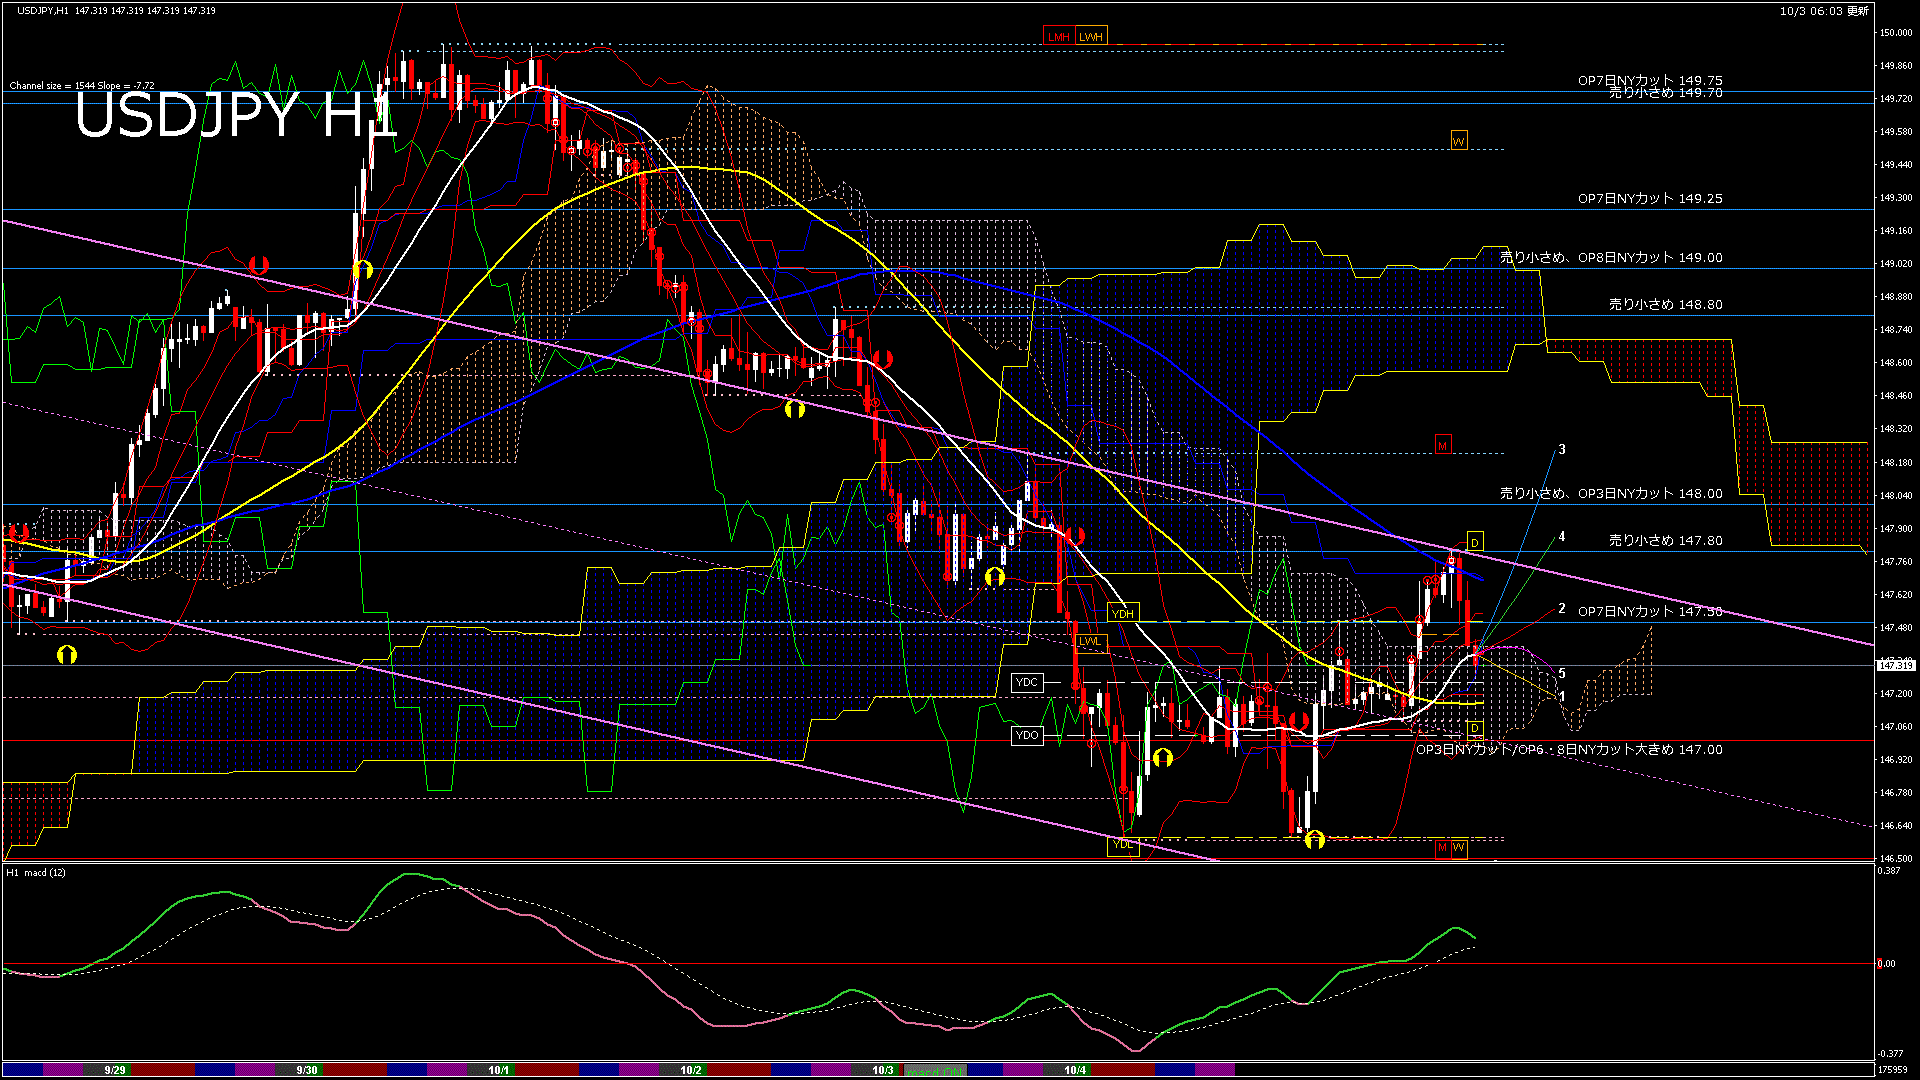Click the W marker beside LWH line
Screen dimensions: 1920x1080
tap(1458, 141)
